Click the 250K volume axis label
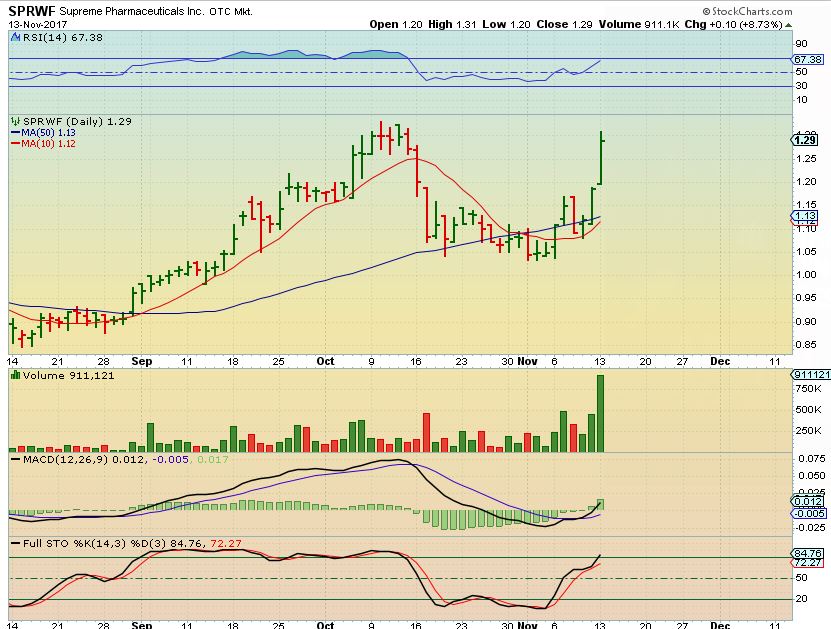 click(x=808, y=430)
